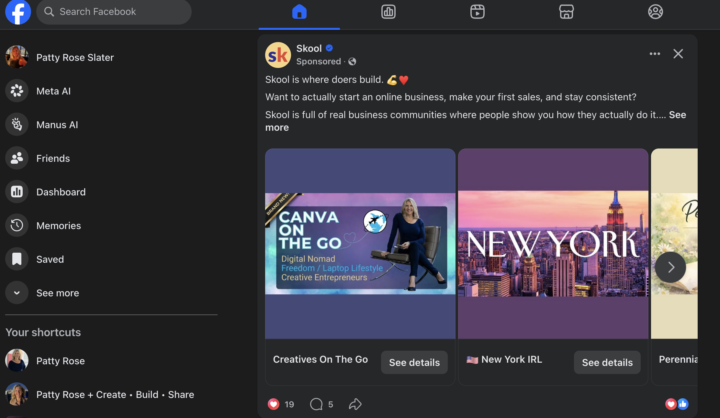This screenshot has height=418, width=720.
Task: Open the three-dot menu on Skool post
Action: point(655,54)
